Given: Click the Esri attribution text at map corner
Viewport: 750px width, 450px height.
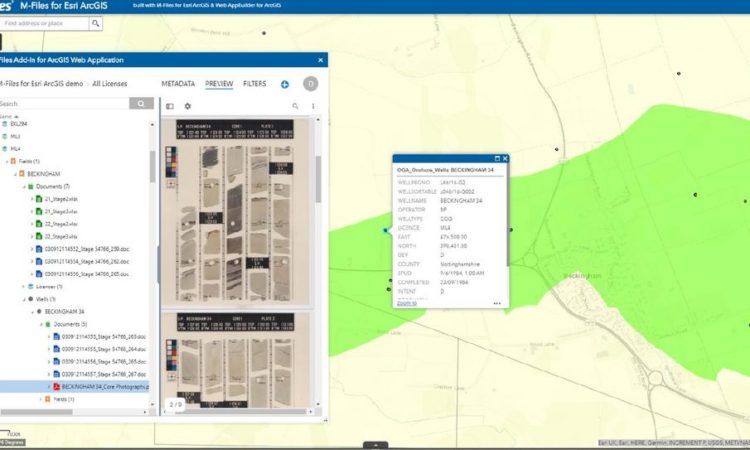Looking at the screenshot, I should point(674,443).
